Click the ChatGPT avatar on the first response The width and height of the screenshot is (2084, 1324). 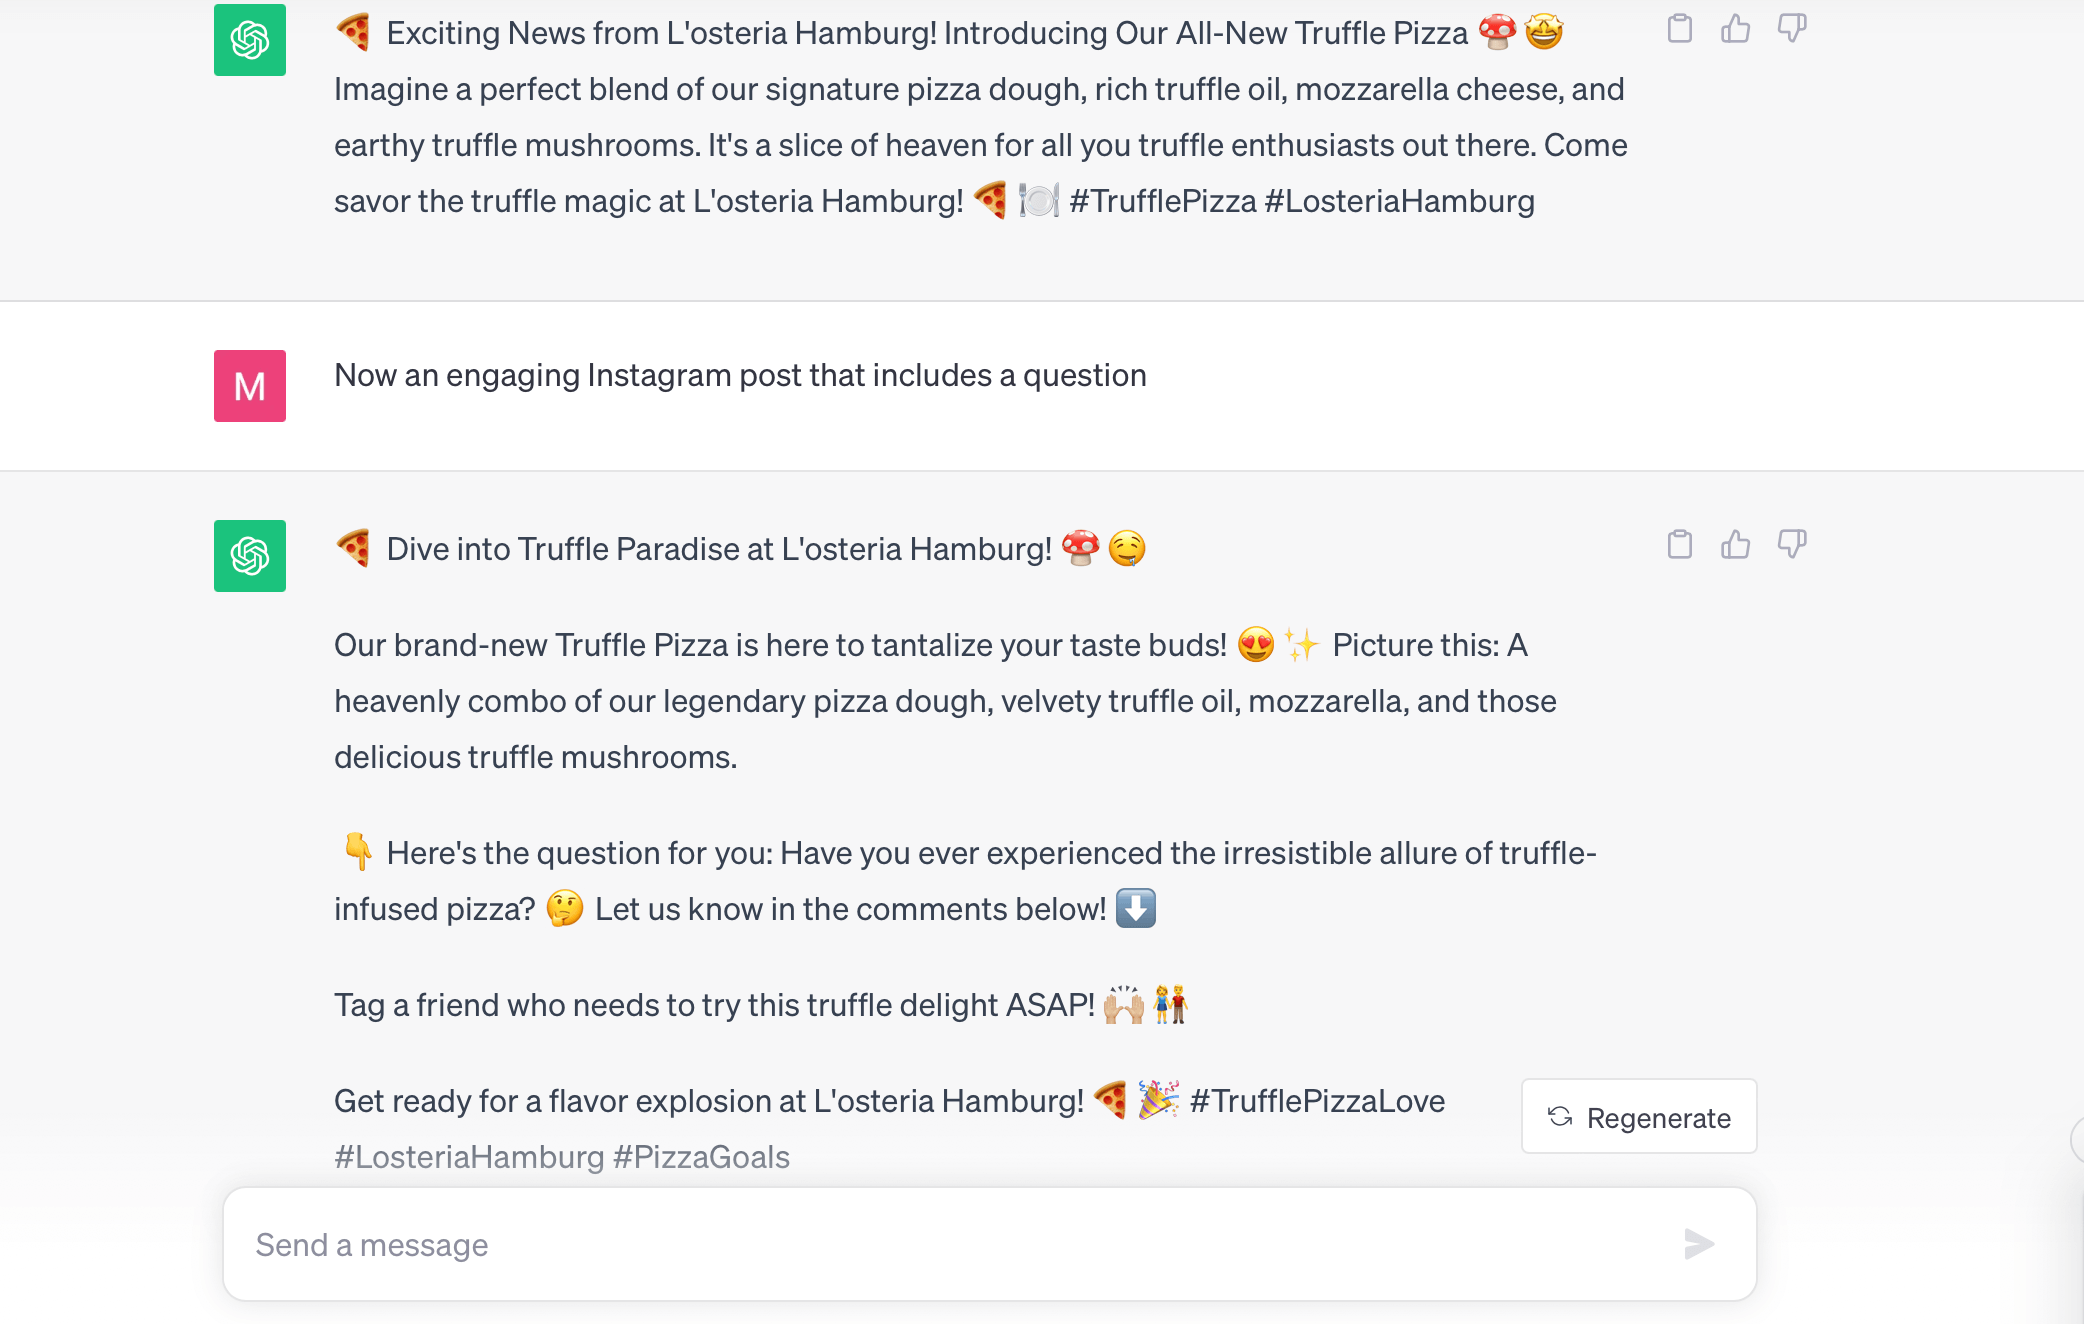click(x=249, y=40)
